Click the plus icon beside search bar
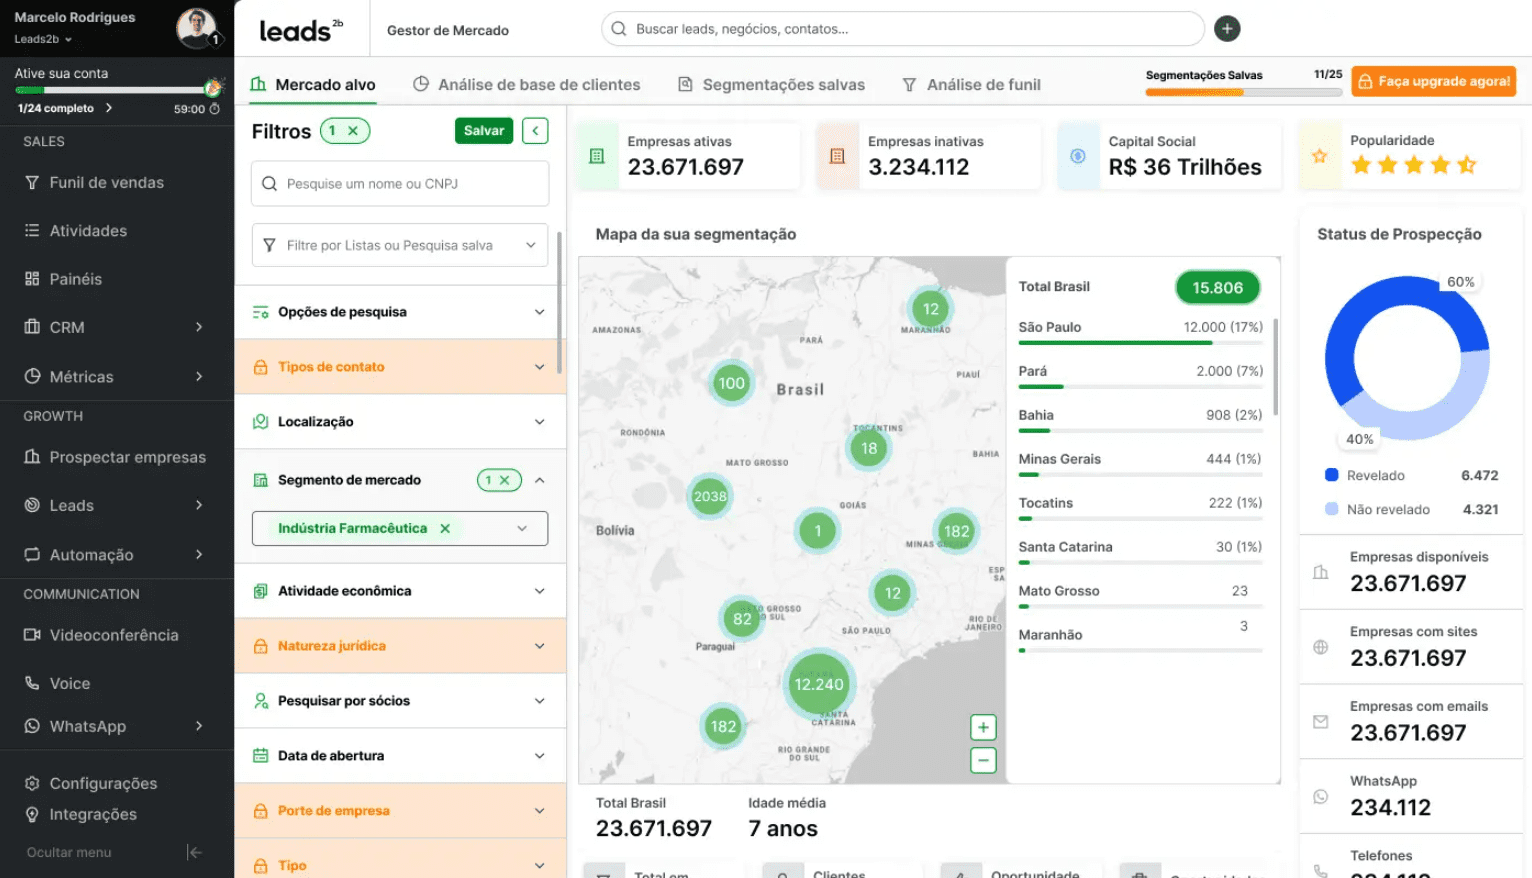The image size is (1532, 878). click(x=1227, y=29)
